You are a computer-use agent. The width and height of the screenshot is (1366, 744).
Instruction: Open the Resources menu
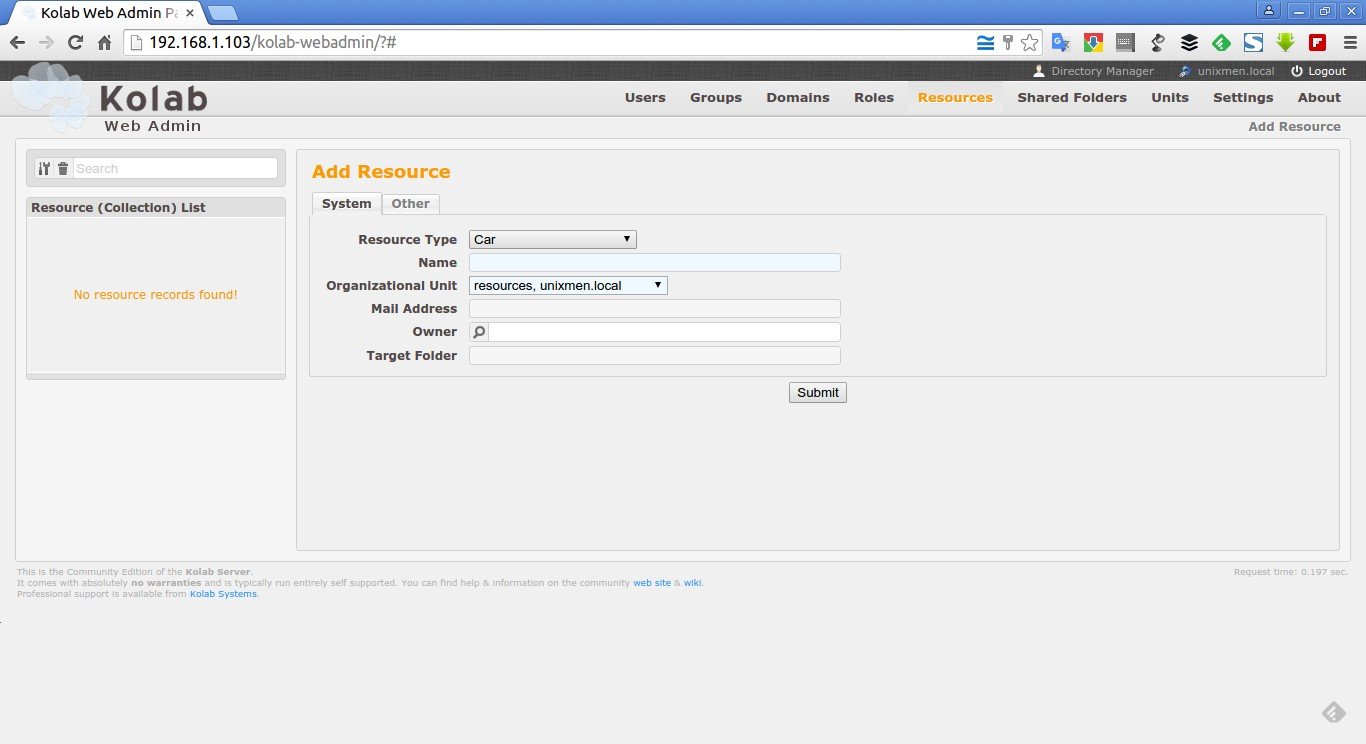click(955, 97)
